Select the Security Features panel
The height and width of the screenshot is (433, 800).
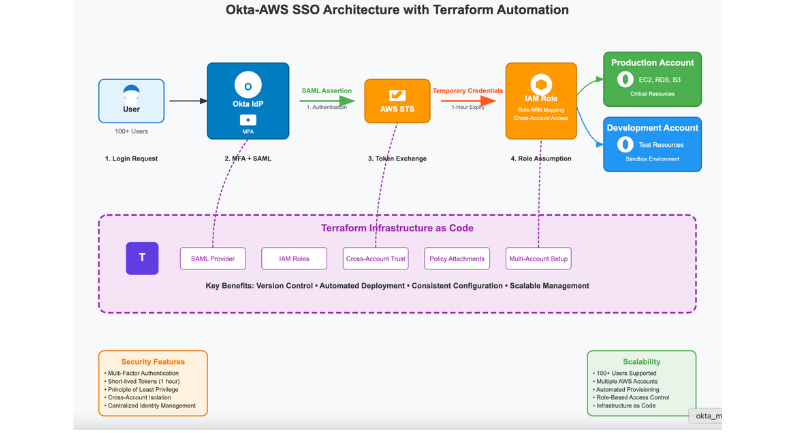tap(152, 382)
